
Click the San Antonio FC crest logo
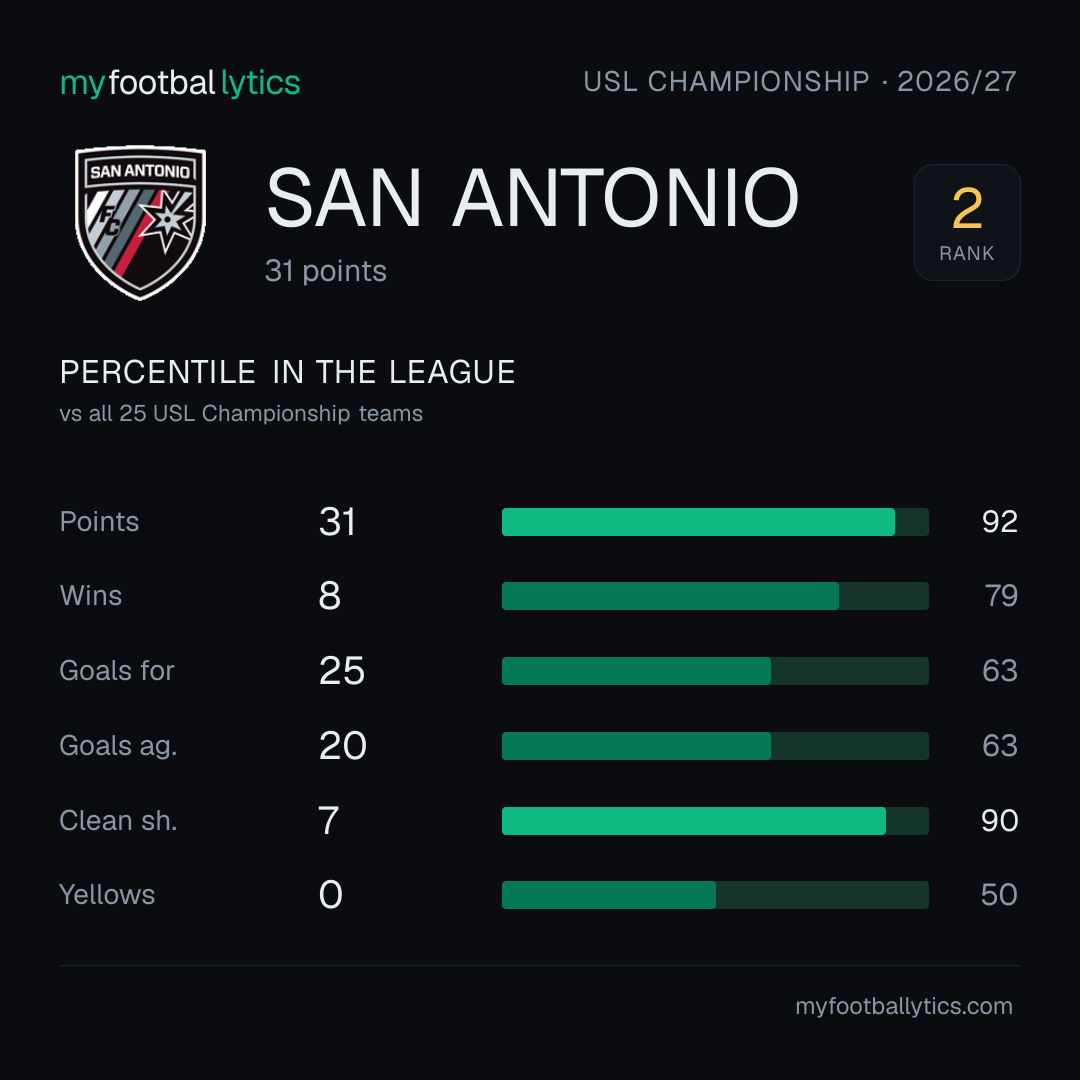pyautogui.click(x=141, y=222)
